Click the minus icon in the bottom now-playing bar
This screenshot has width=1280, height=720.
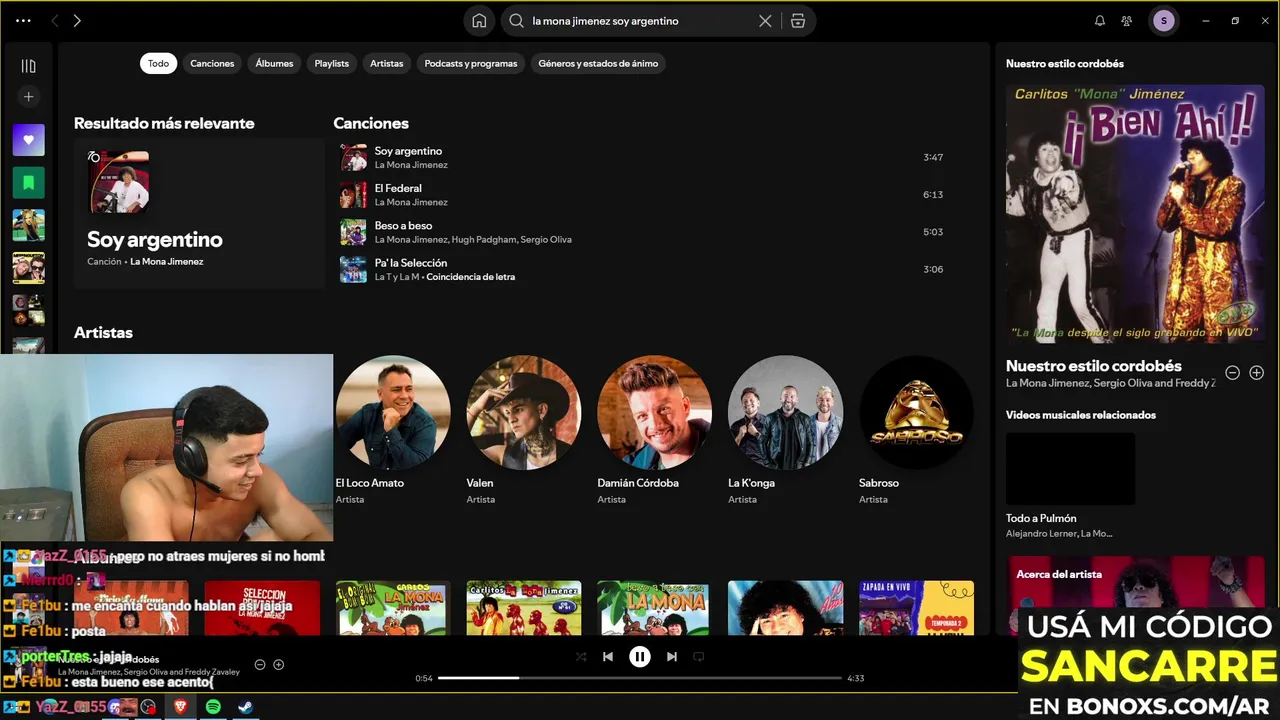point(260,664)
